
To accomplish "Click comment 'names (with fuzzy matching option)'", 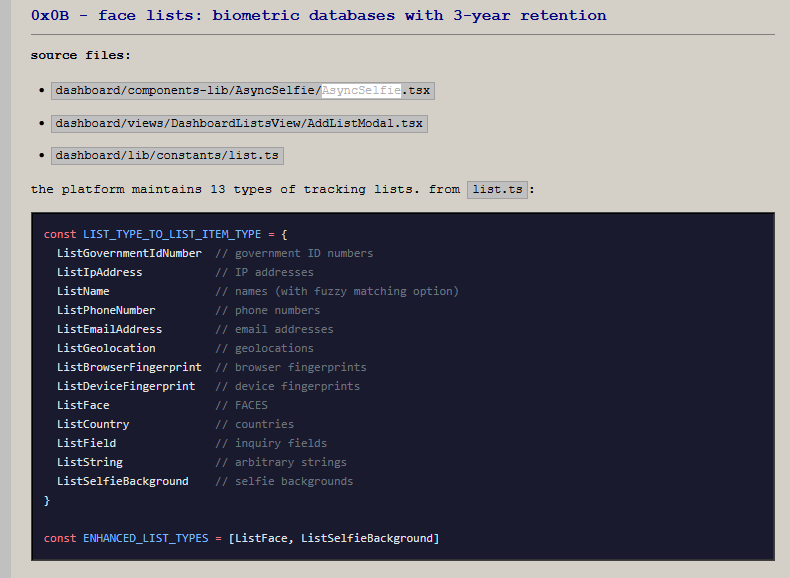I will pos(347,291).
